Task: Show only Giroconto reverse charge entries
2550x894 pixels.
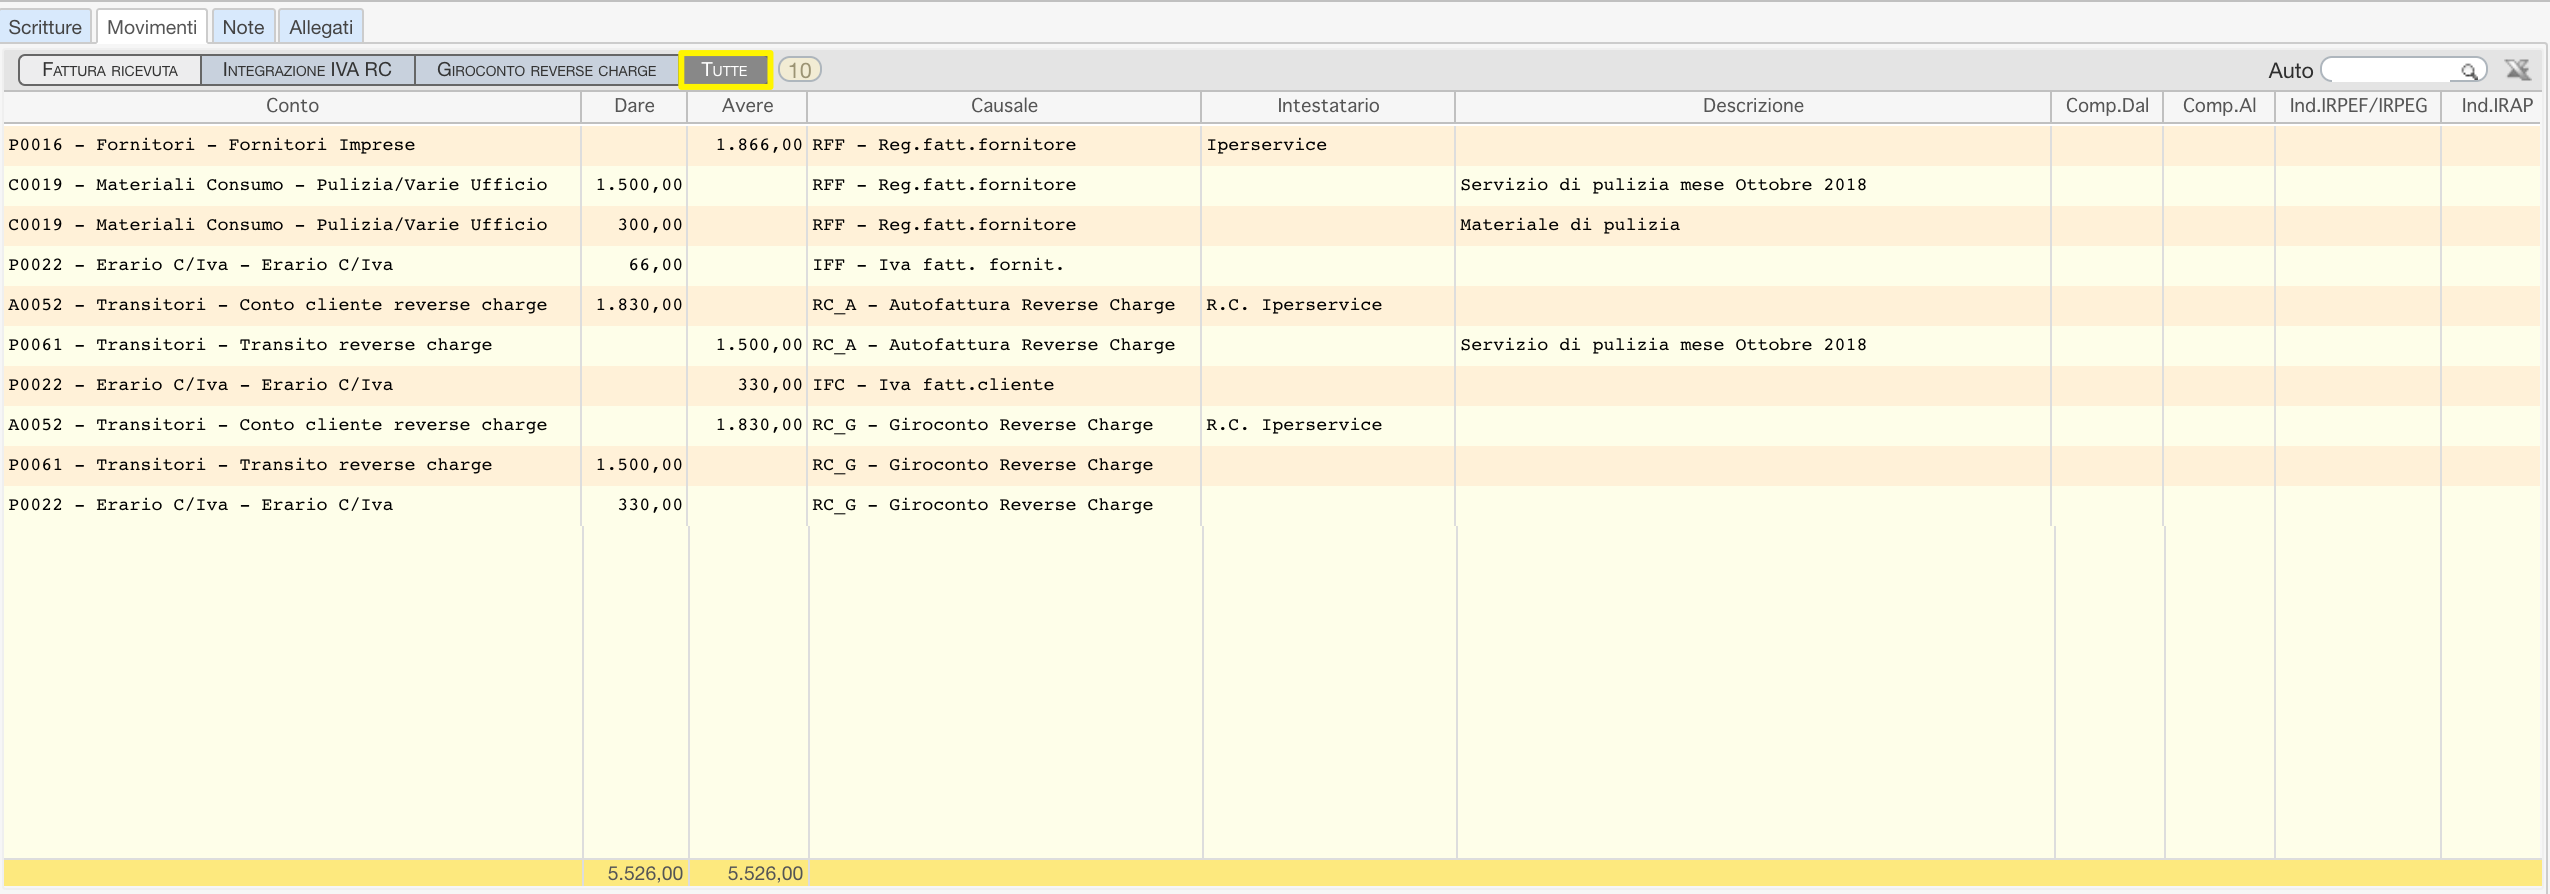Action: (x=546, y=70)
